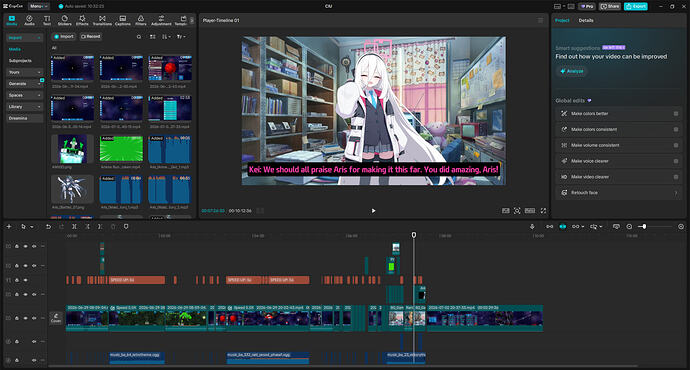Edit the main track Cover
Viewport: 690px width, 370px height.
coord(56,318)
